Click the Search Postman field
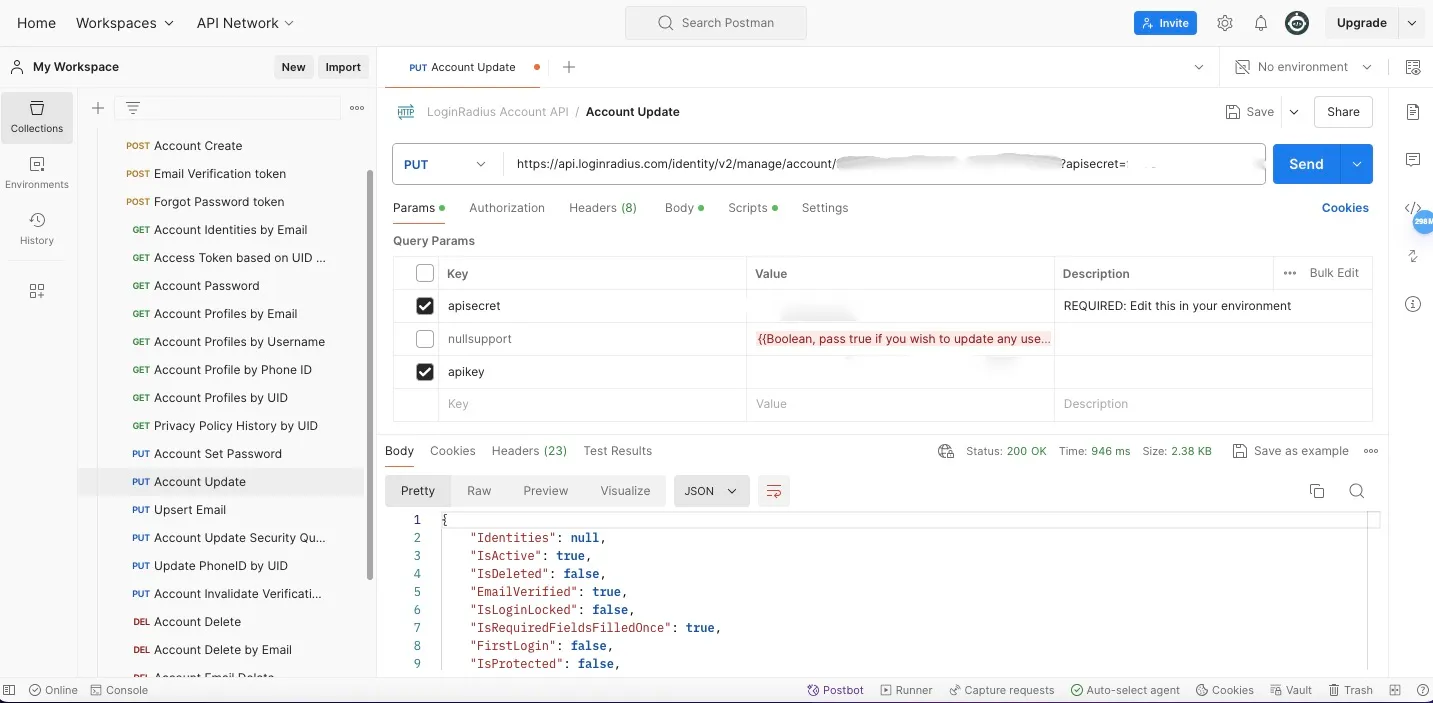1433x703 pixels. tap(716, 23)
